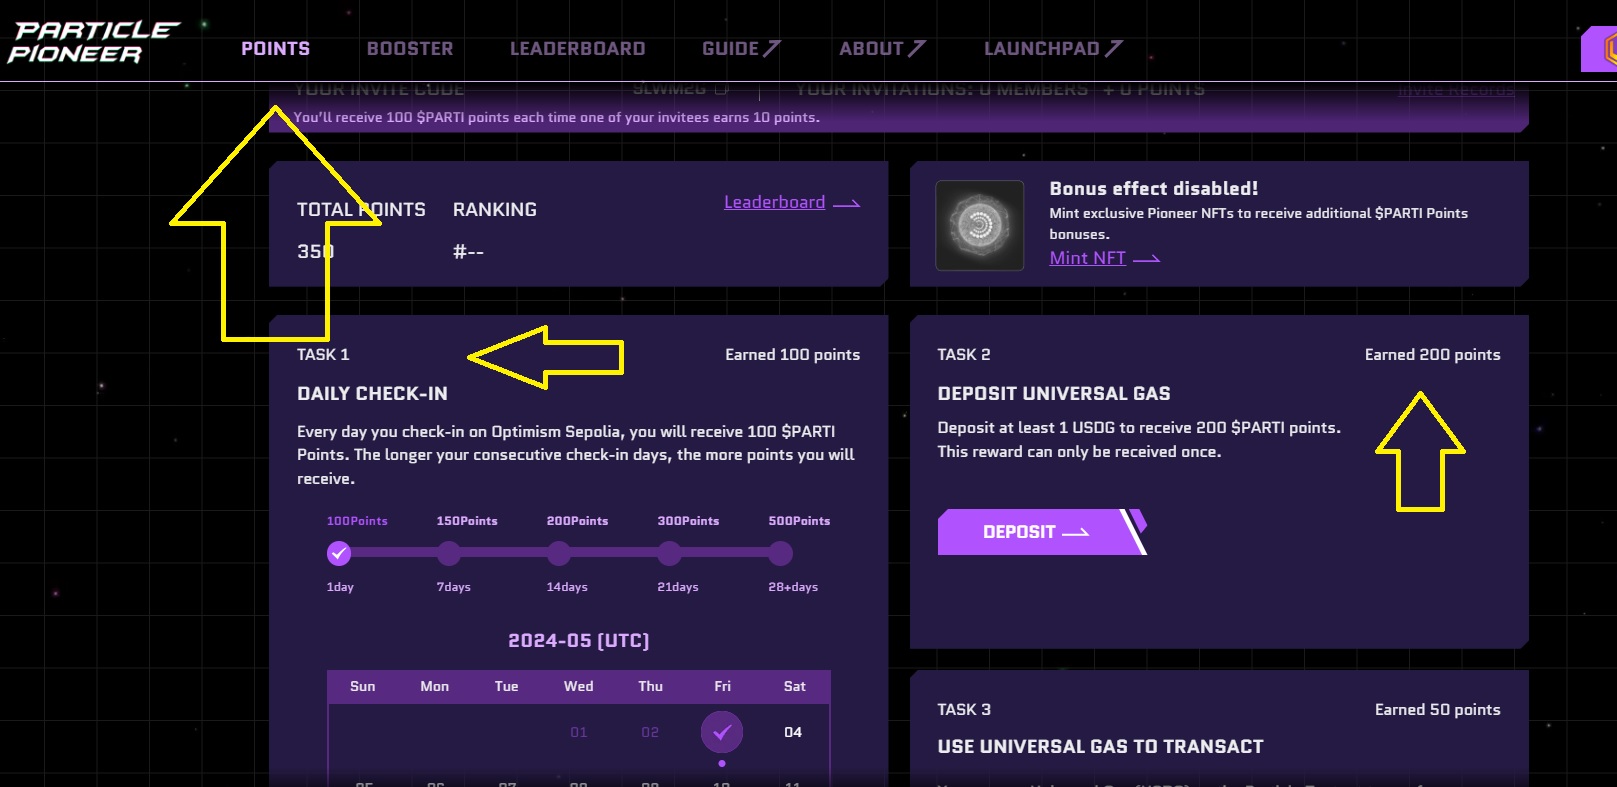The height and width of the screenshot is (787, 1617).
Task: Select the POINTS navigation tab
Action: point(275,48)
